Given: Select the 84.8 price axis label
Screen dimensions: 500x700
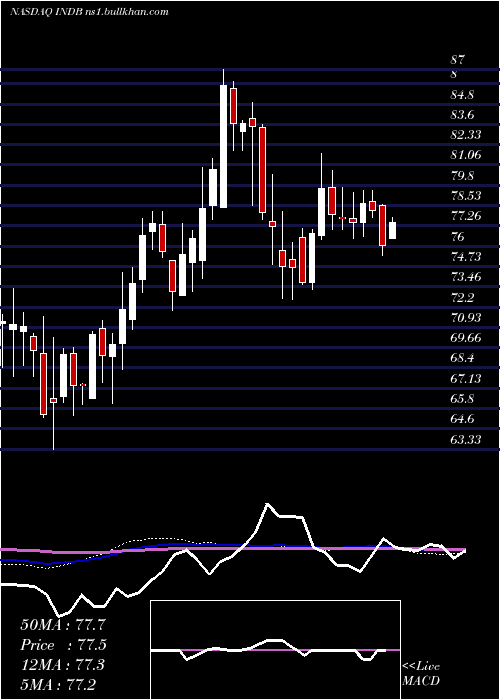Looking at the screenshot, I should point(462,95).
